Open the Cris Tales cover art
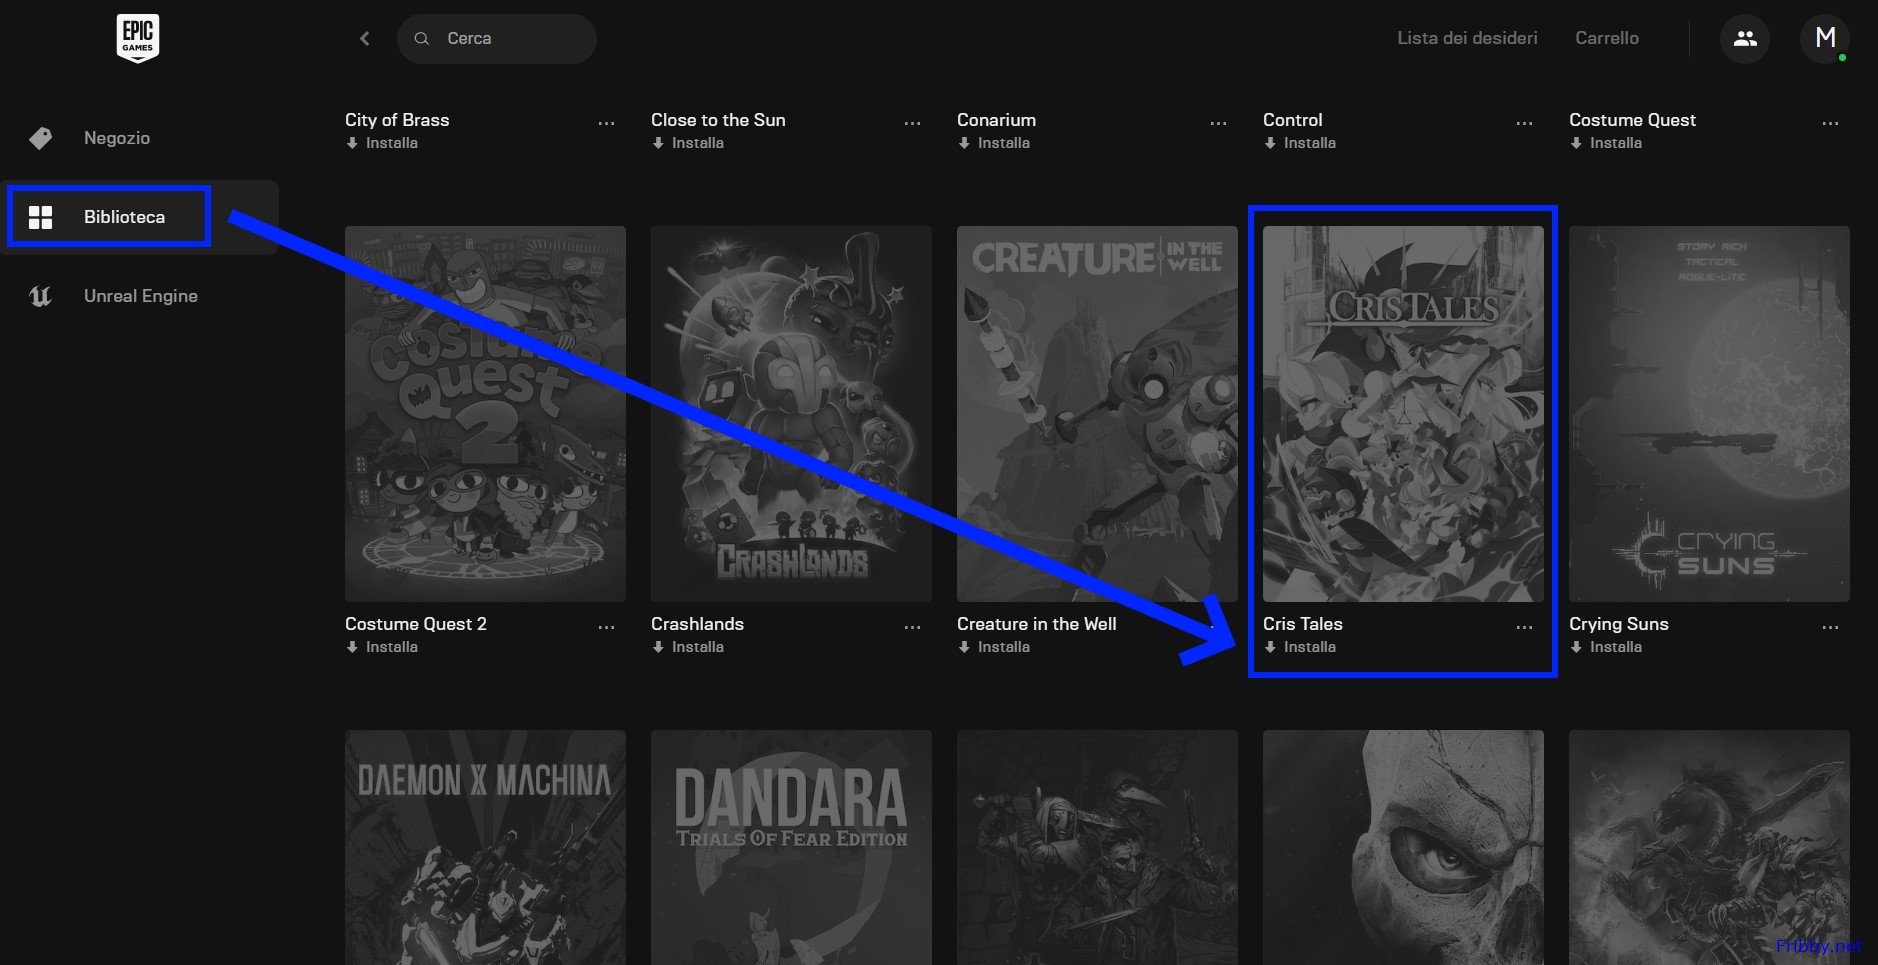Image resolution: width=1878 pixels, height=965 pixels. point(1403,414)
